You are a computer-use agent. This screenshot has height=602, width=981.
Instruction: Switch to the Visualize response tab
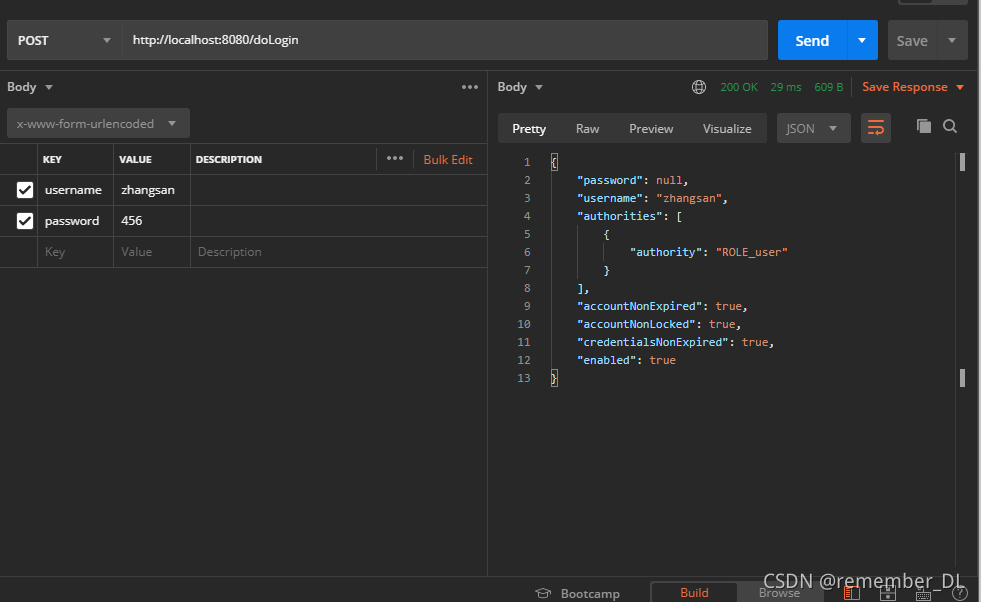727,128
